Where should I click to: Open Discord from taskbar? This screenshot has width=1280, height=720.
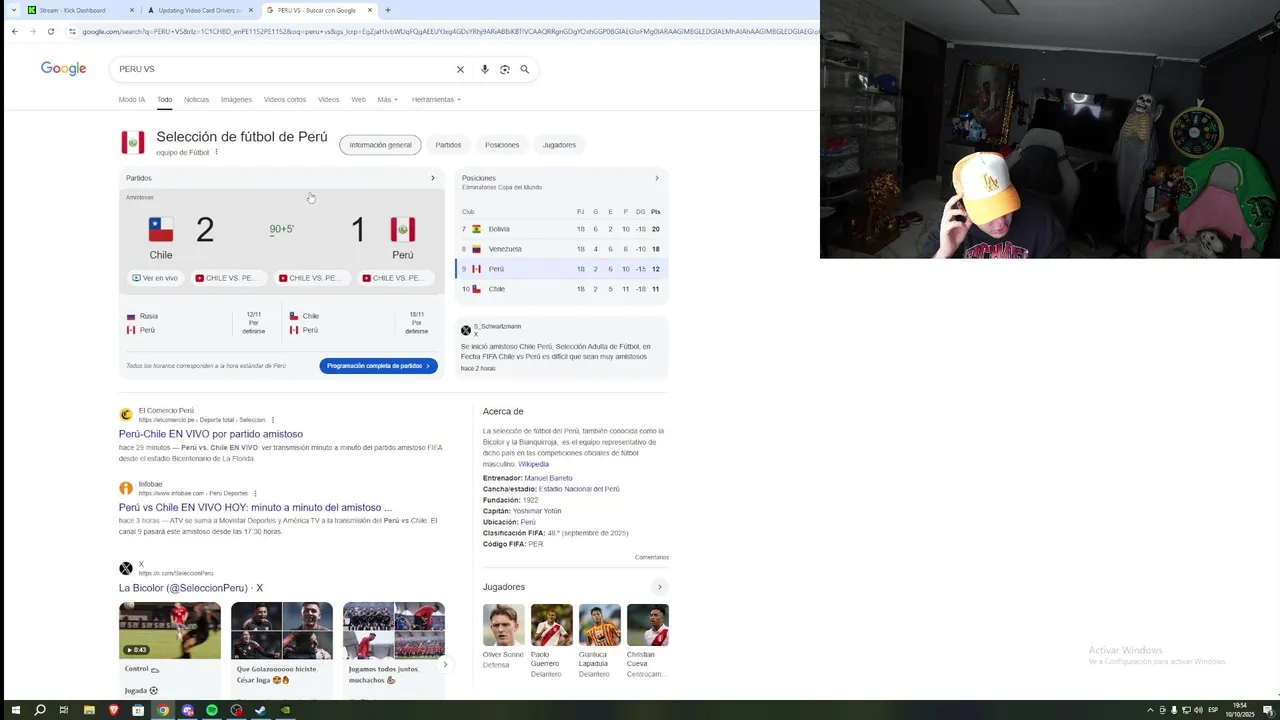click(x=187, y=710)
